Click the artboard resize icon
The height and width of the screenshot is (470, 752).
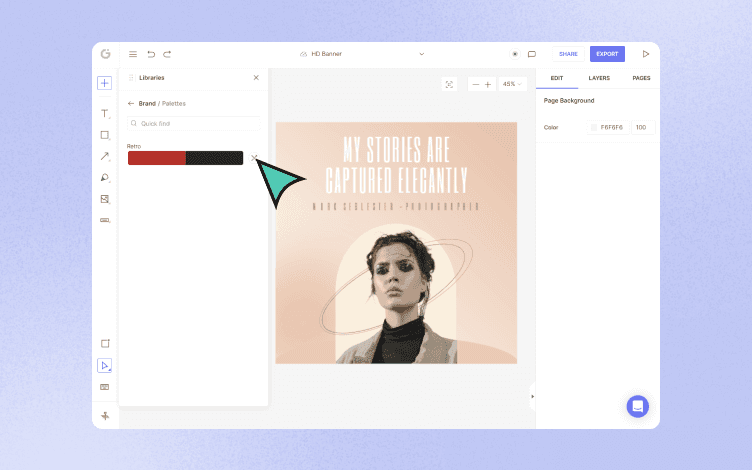pos(105,343)
